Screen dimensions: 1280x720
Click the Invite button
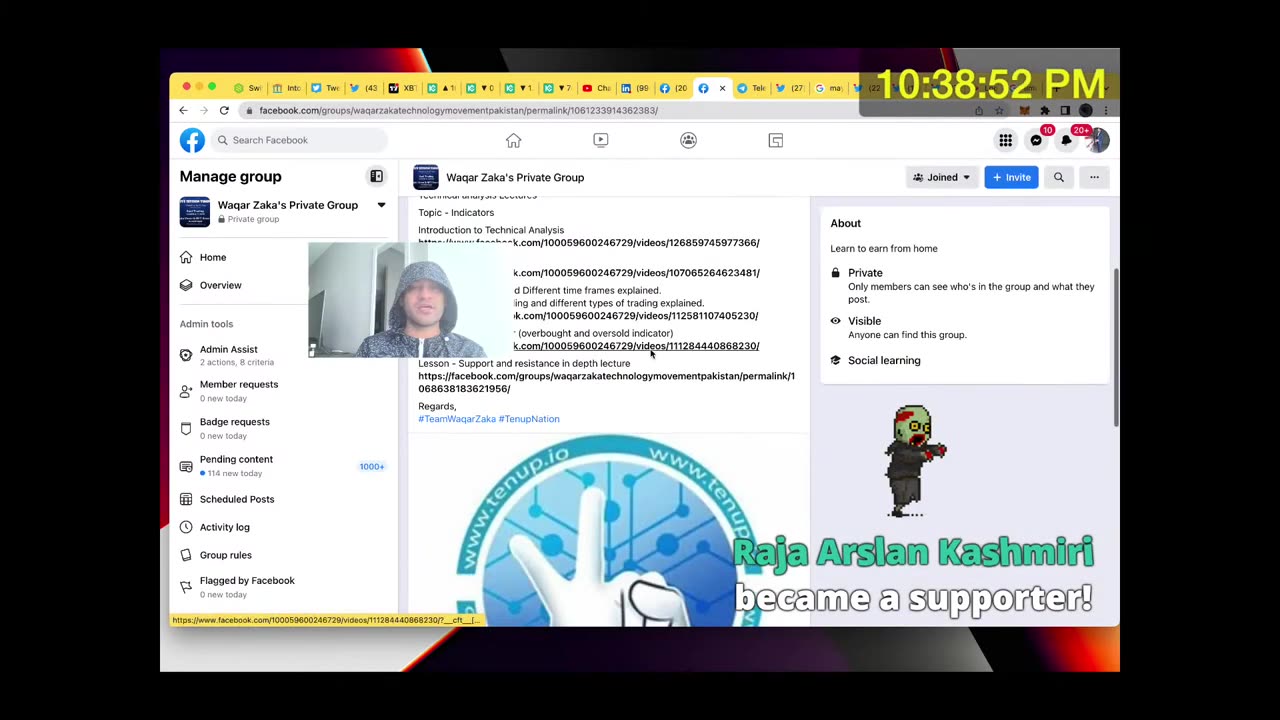[x=1011, y=177]
